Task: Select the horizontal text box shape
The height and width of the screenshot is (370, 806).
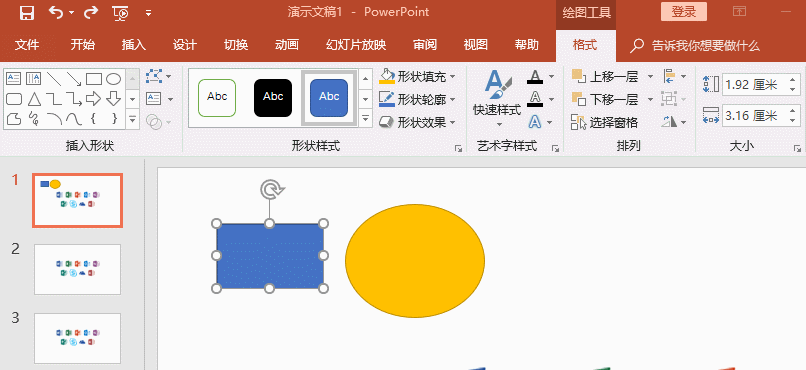Action: pyautogui.click(x=13, y=79)
